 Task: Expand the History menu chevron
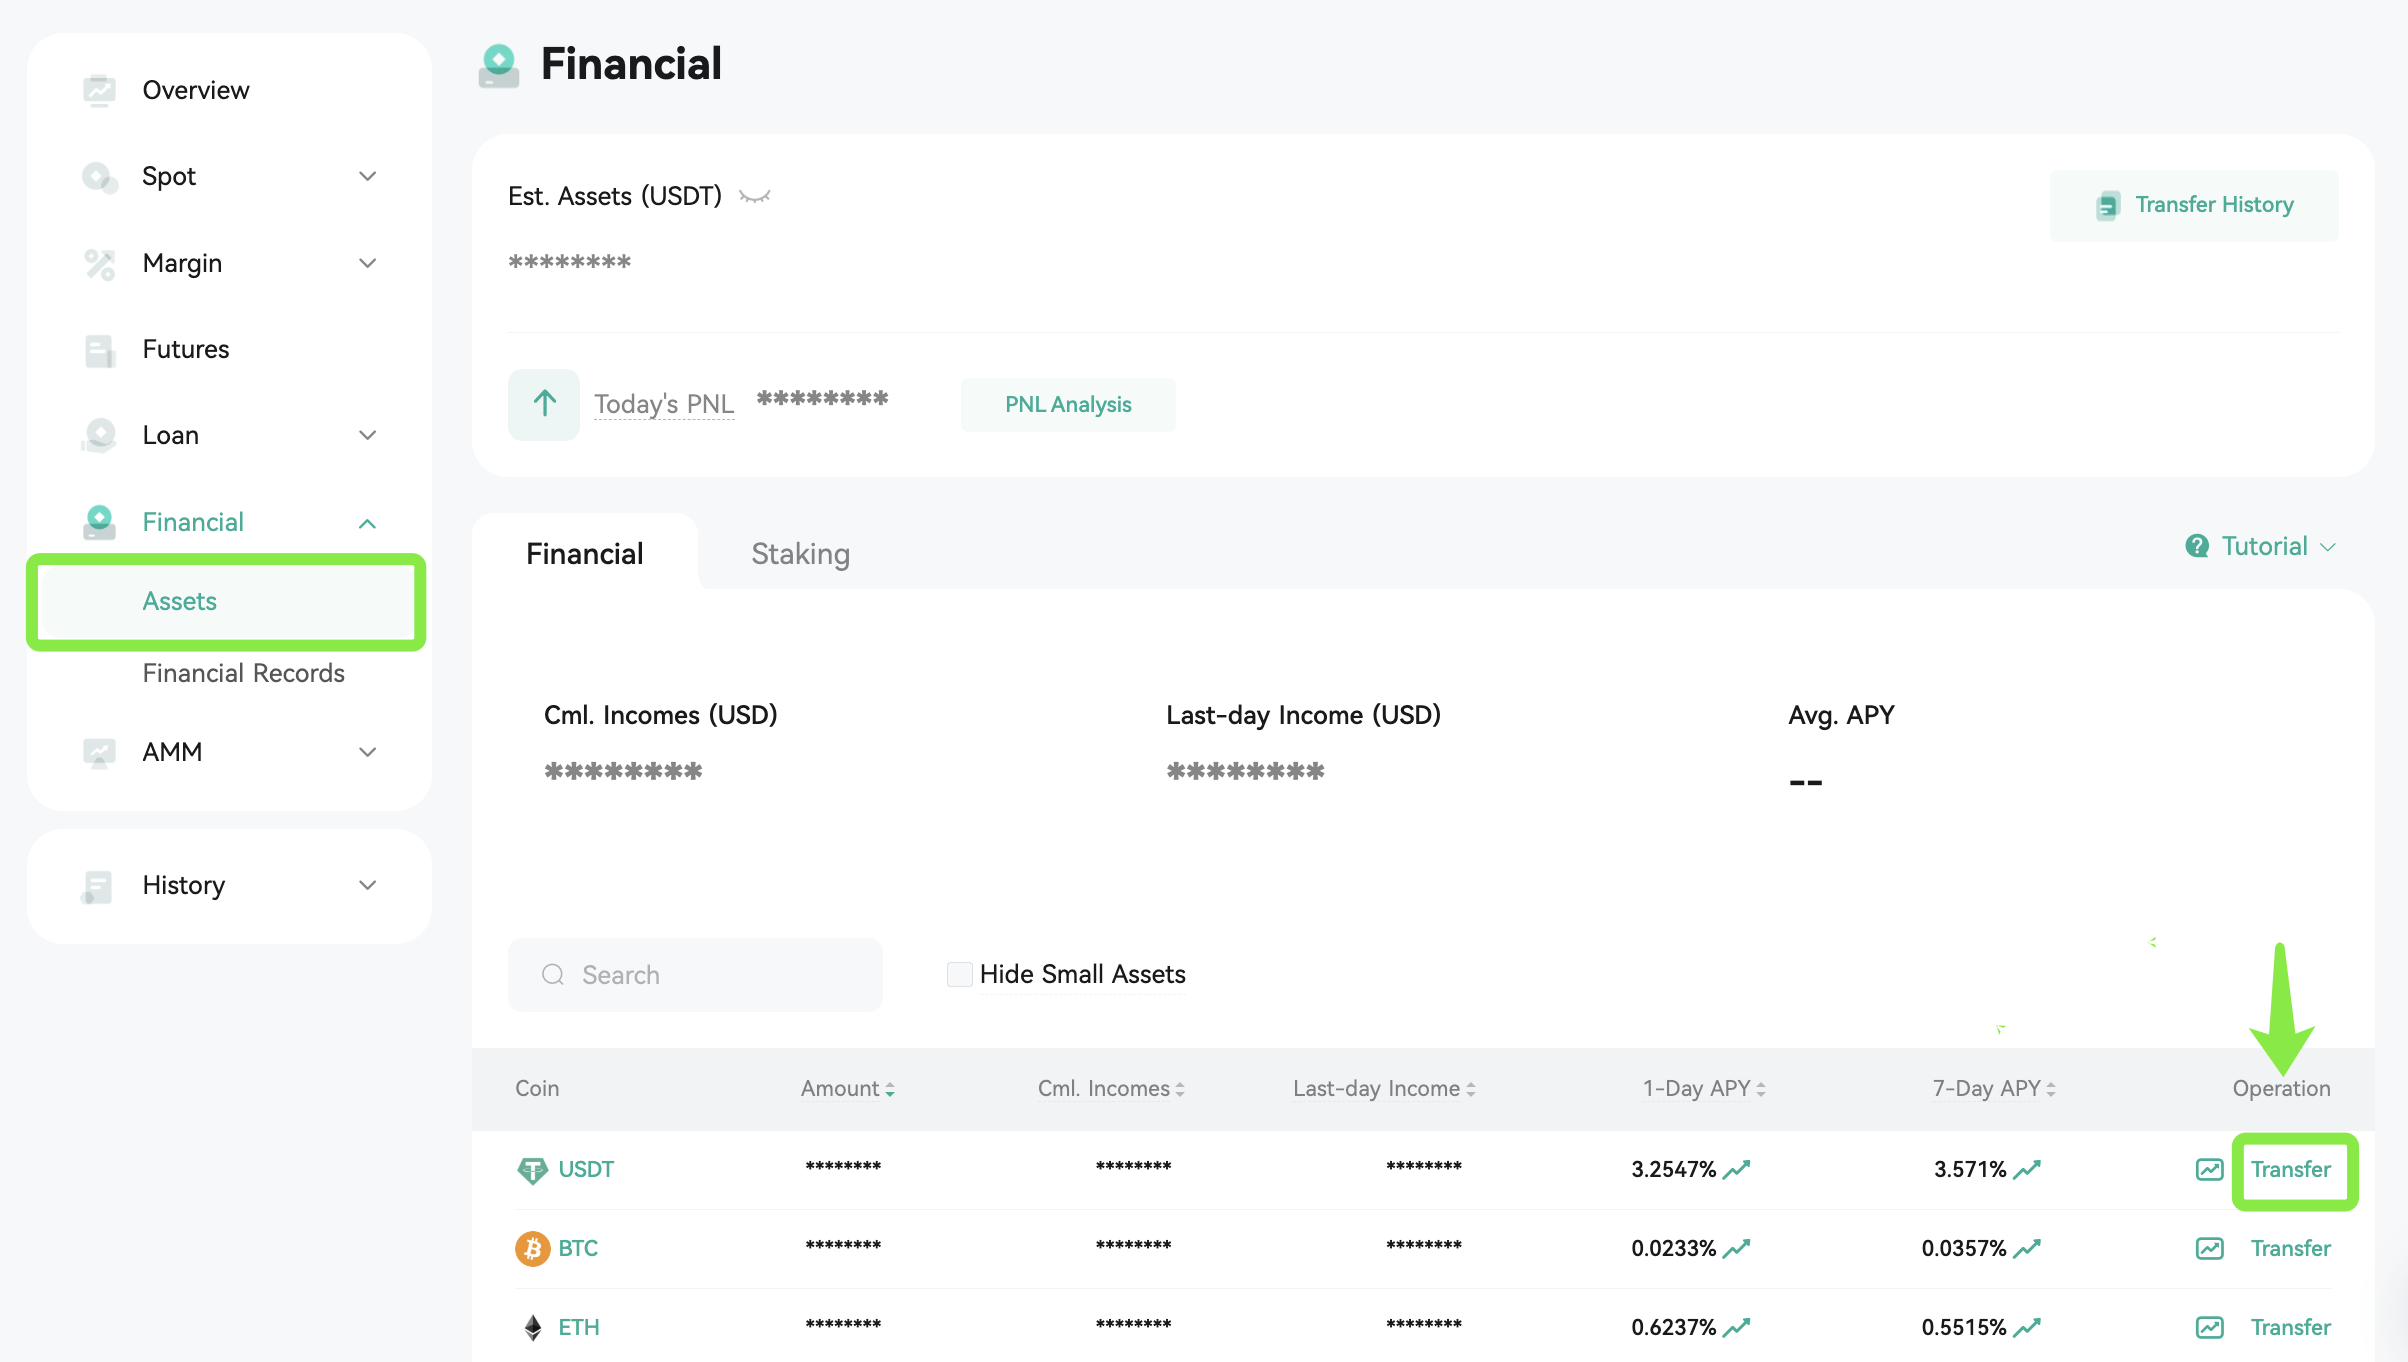[368, 885]
